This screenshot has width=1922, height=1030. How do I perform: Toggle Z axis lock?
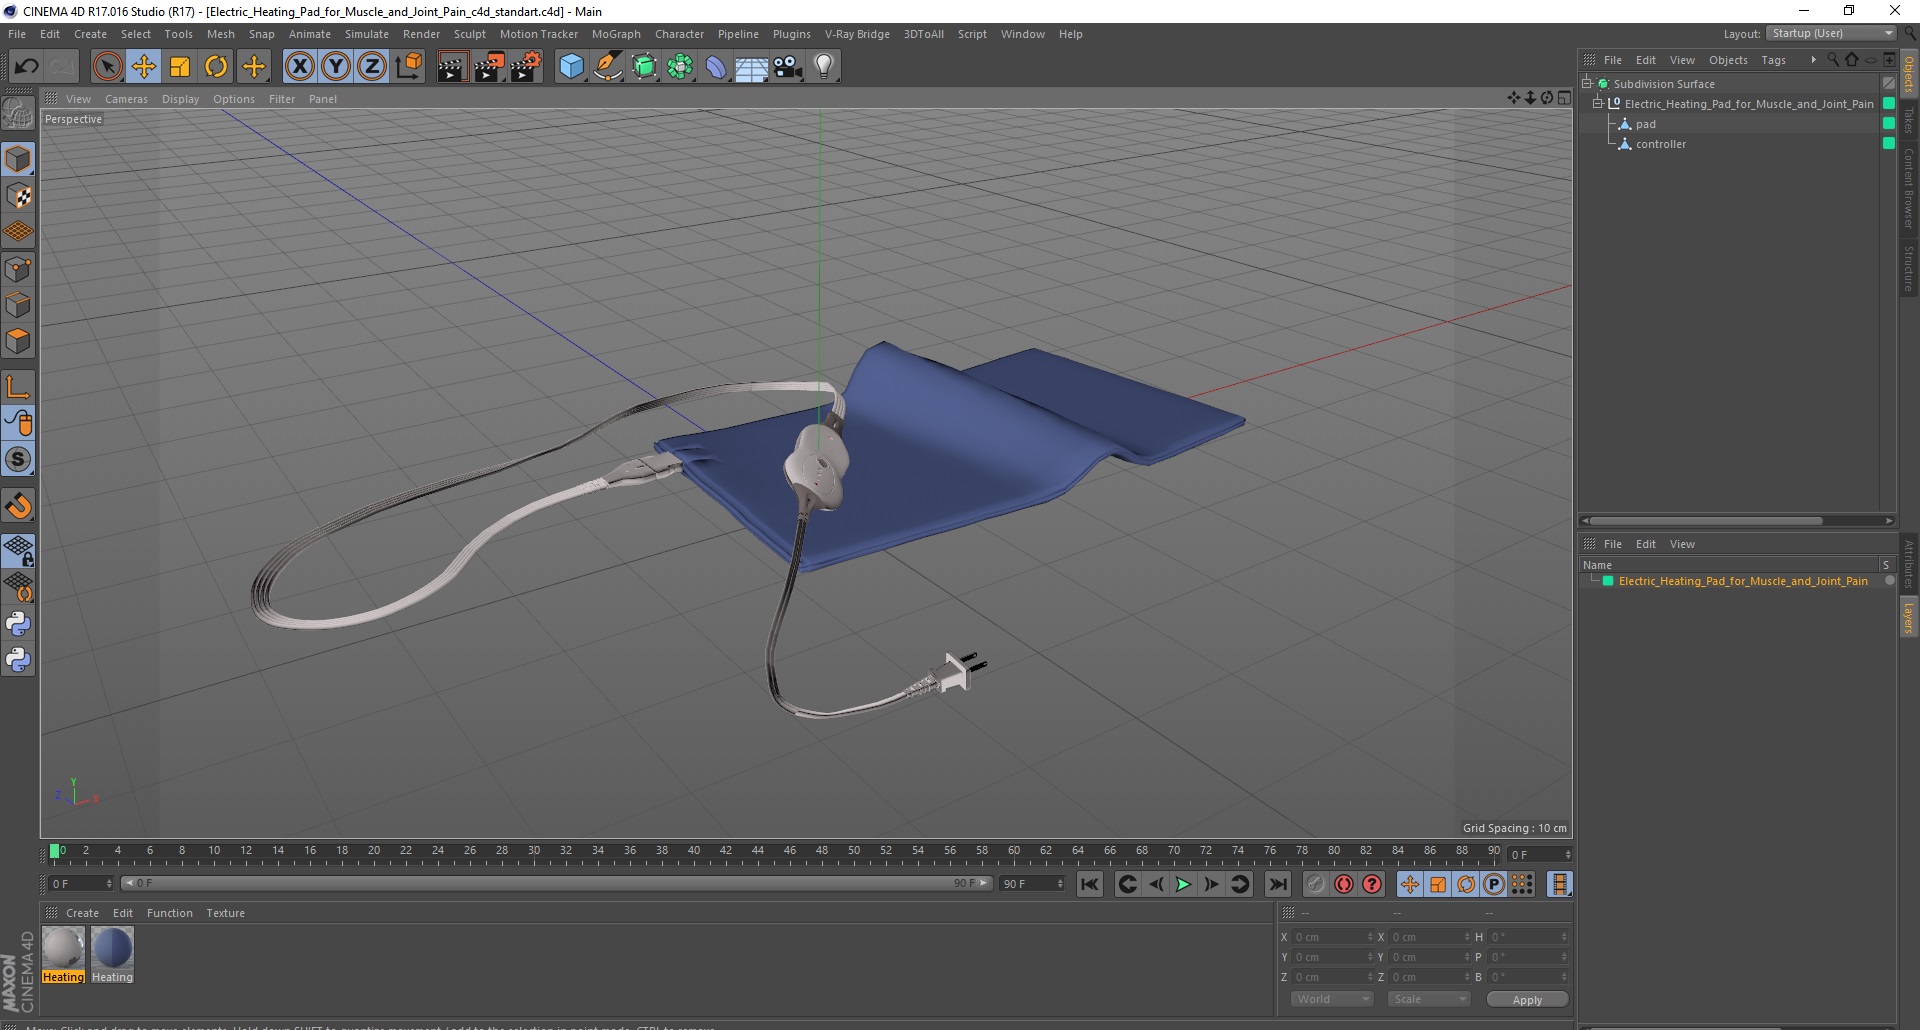pos(372,67)
